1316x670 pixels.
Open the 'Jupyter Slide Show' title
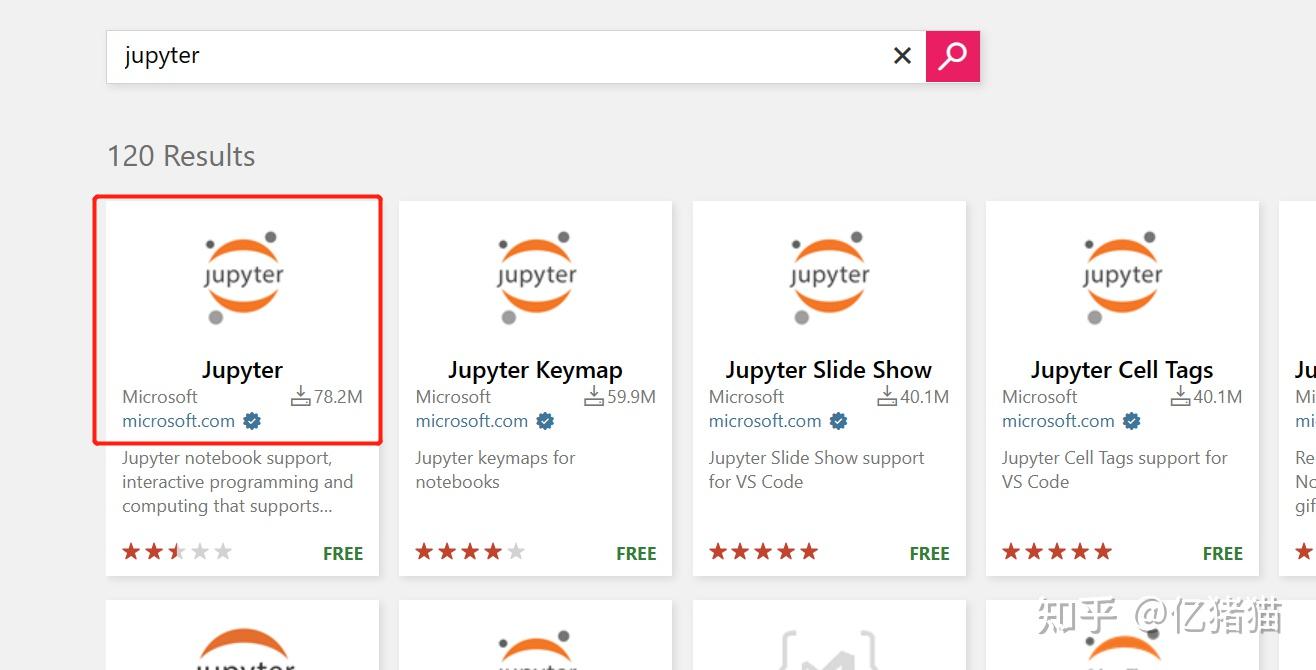coord(829,370)
